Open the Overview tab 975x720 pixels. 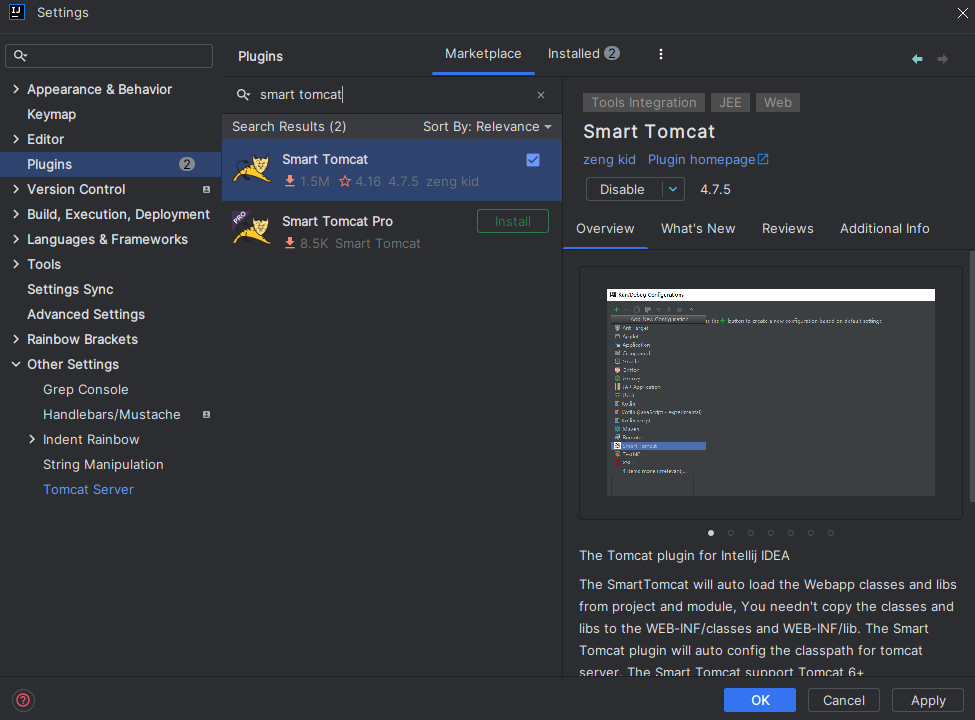605,229
